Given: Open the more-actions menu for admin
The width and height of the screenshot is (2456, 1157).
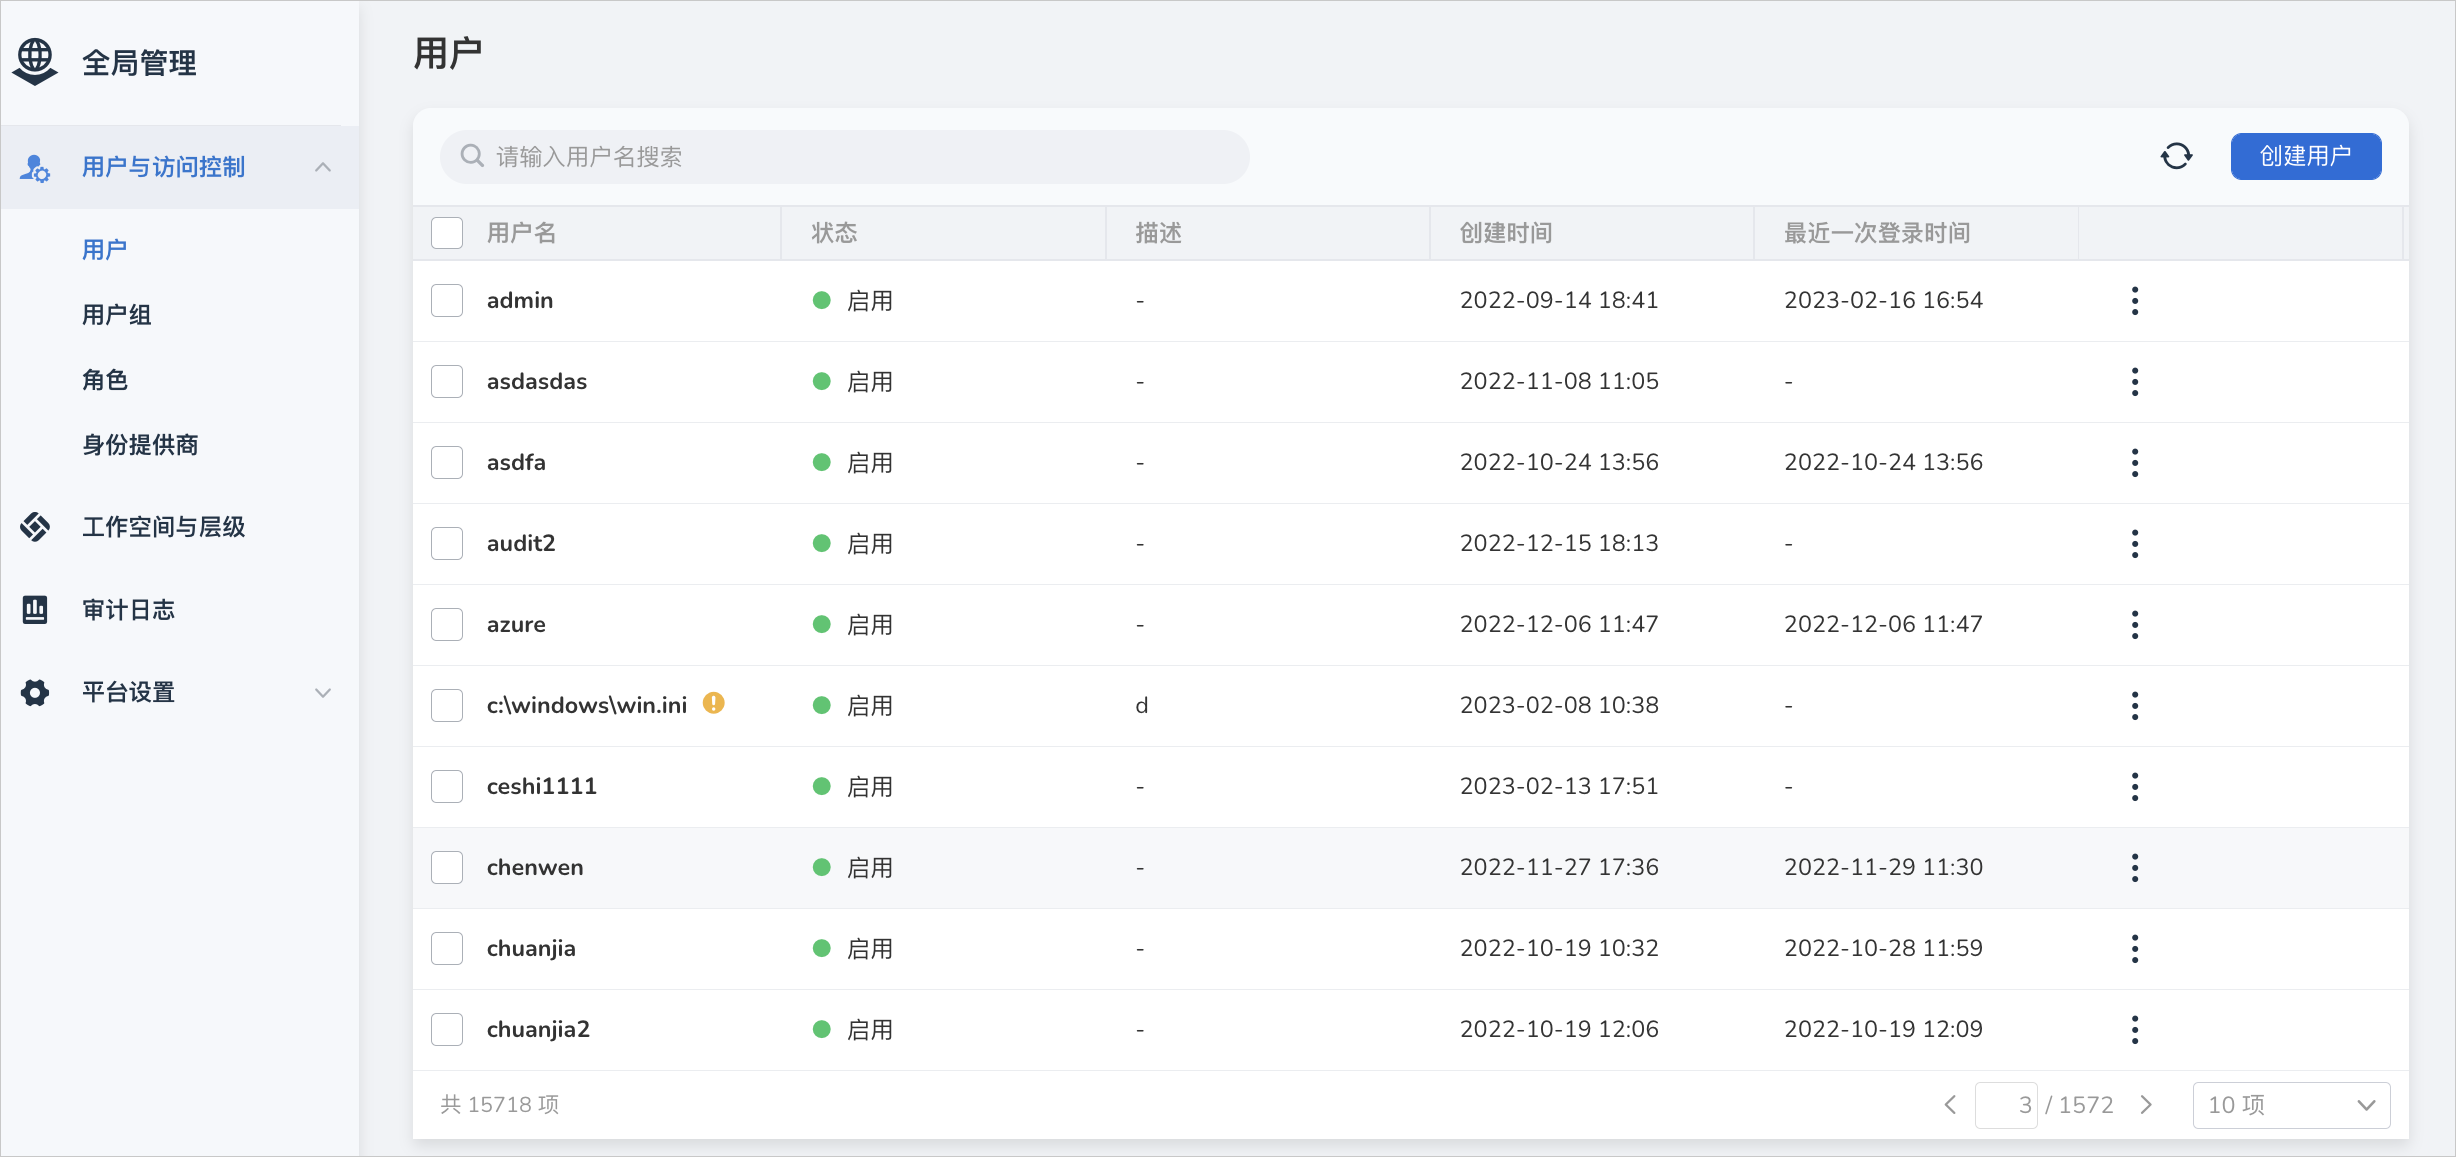Looking at the screenshot, I should (2135, 301).
